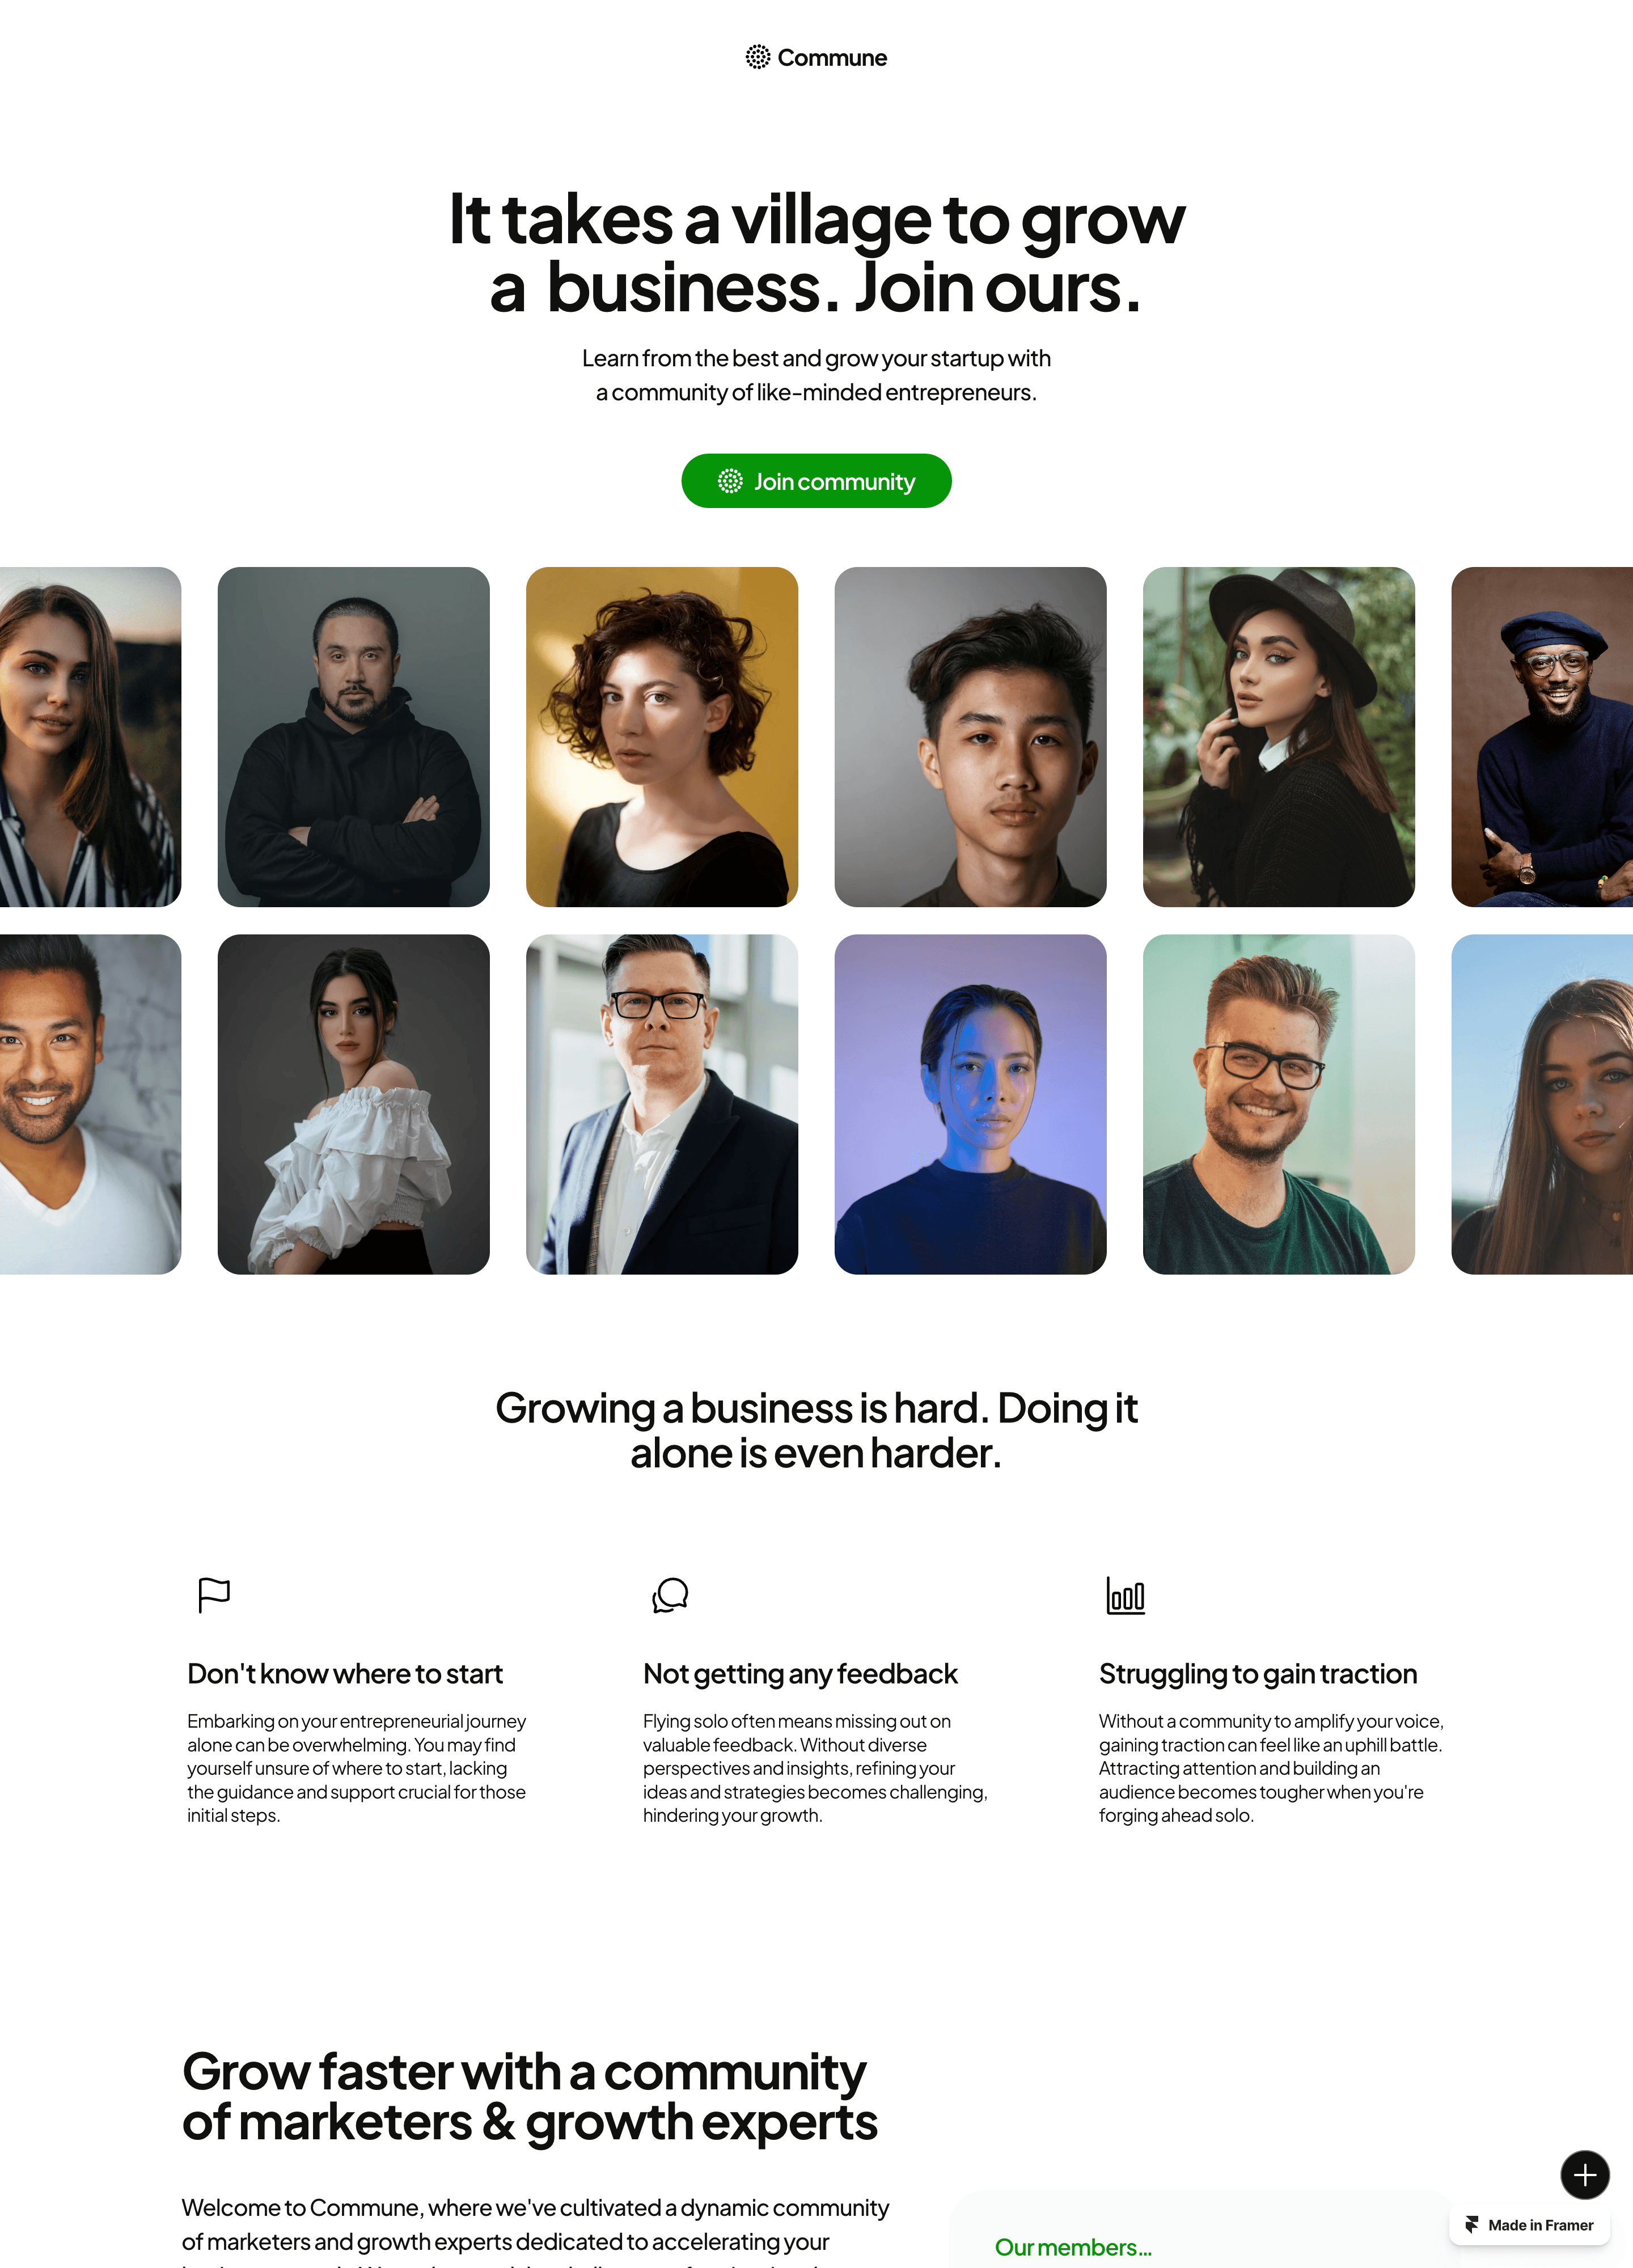Select blue-lit portrait with purple background
Image resolution: width=1633 pixels, height=2268 pixels.
(x=971, y=1104)
